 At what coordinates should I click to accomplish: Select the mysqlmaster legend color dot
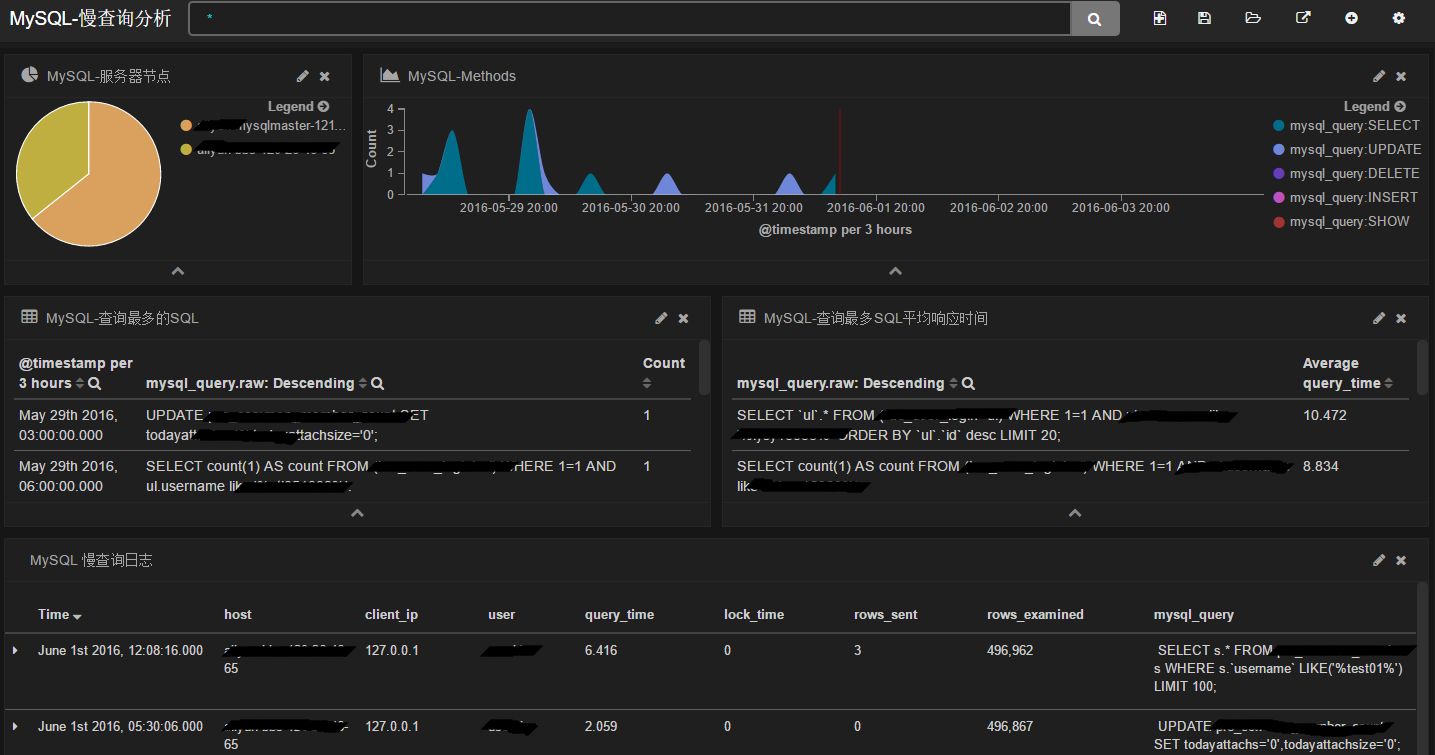[186, 126]
